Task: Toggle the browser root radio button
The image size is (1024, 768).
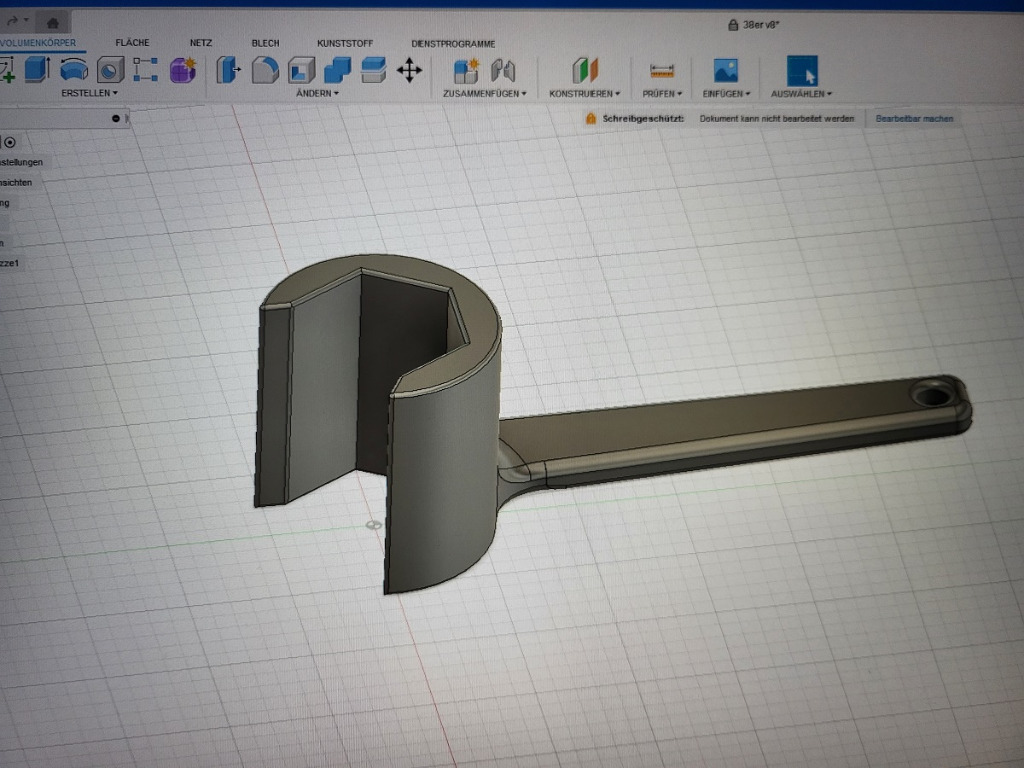Action: (x=10, y=142)
